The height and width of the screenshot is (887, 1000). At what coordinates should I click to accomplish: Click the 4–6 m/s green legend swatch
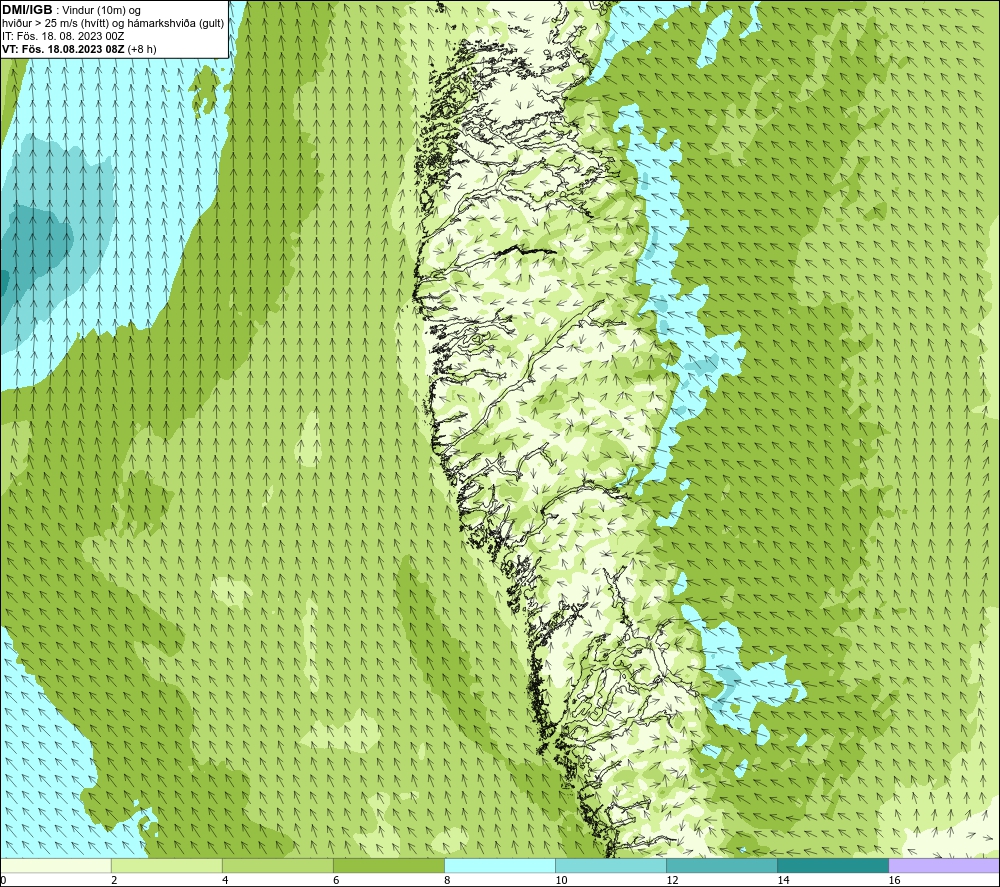tap(277, 865)
